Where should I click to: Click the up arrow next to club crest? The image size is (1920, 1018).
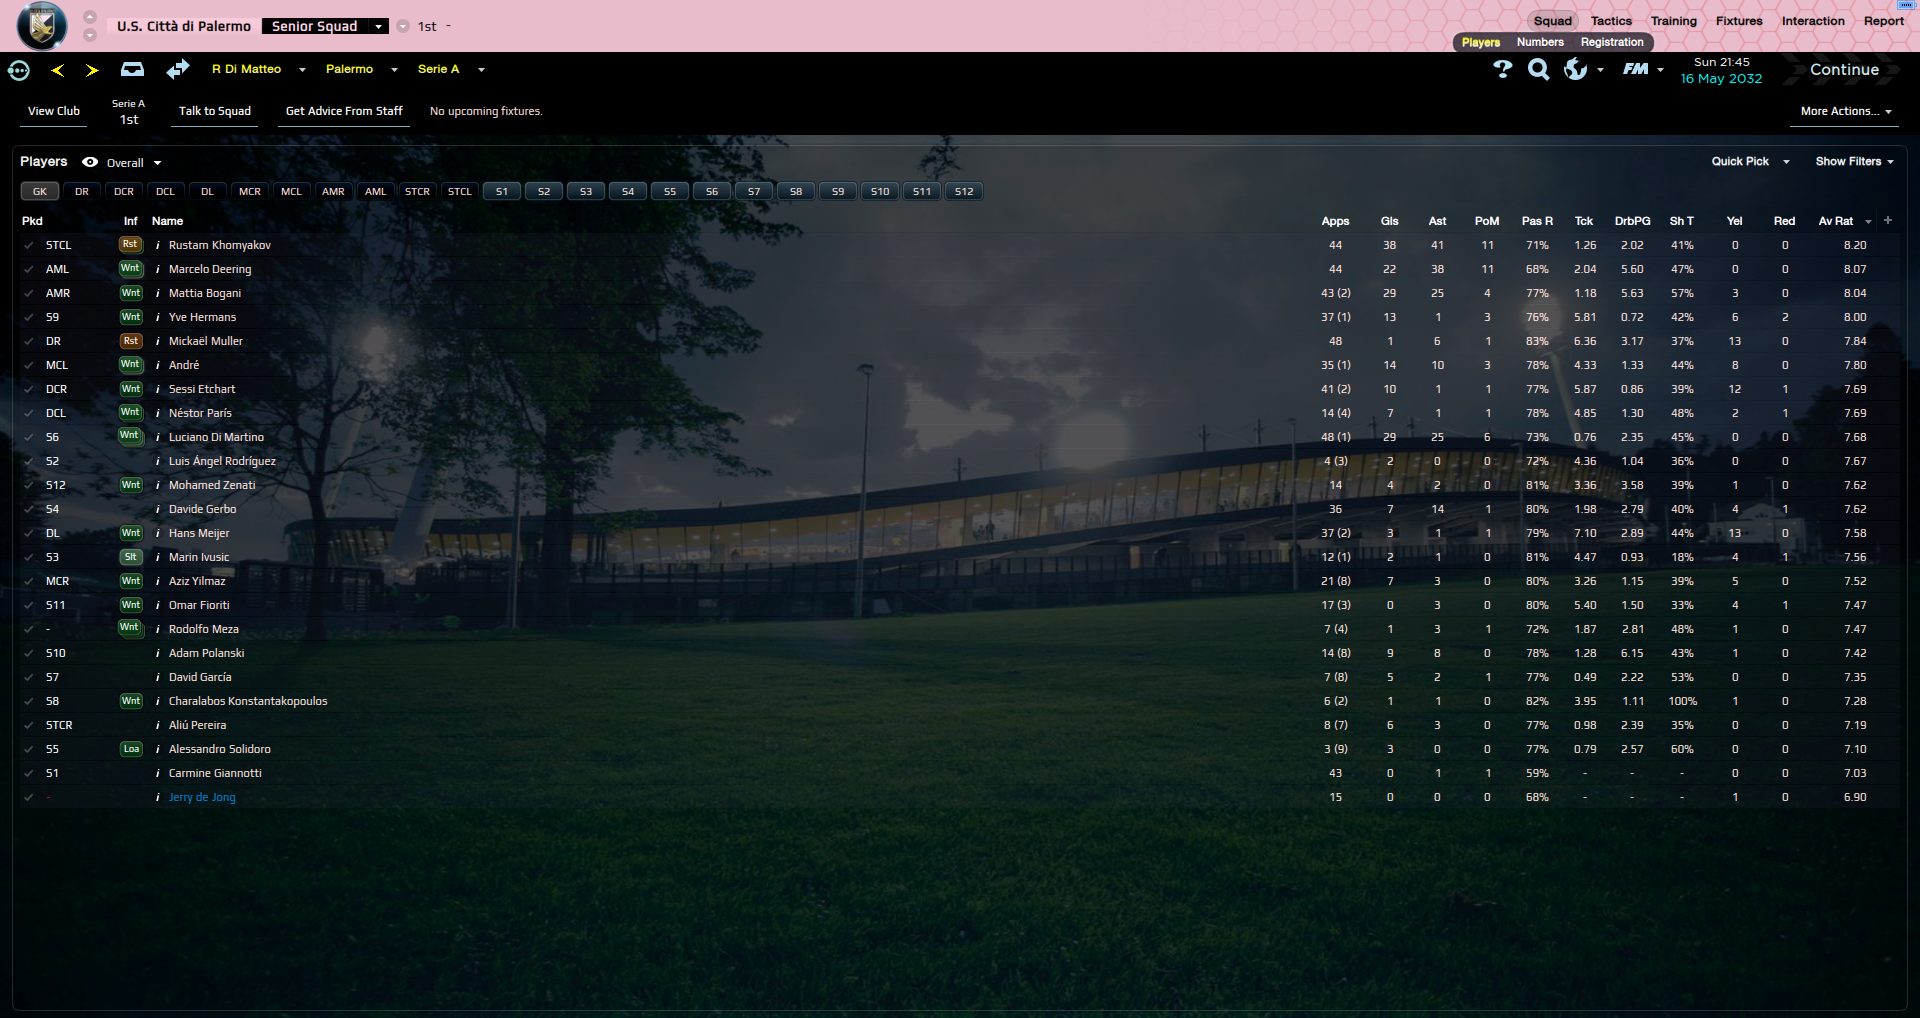[90, 17]
